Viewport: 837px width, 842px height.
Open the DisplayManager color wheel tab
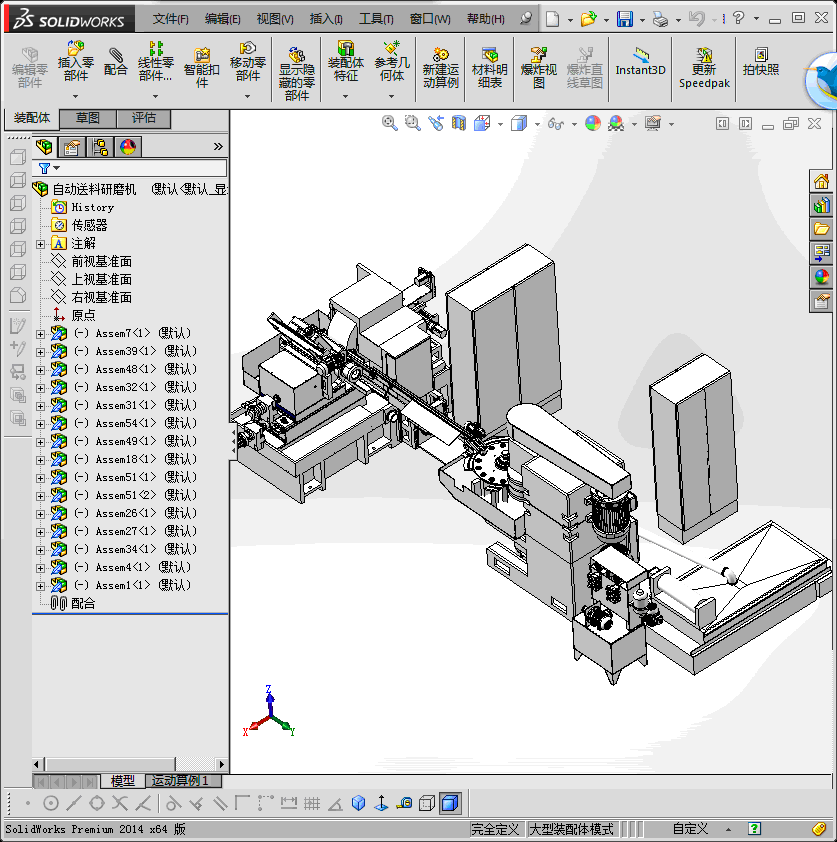[128, 147]
